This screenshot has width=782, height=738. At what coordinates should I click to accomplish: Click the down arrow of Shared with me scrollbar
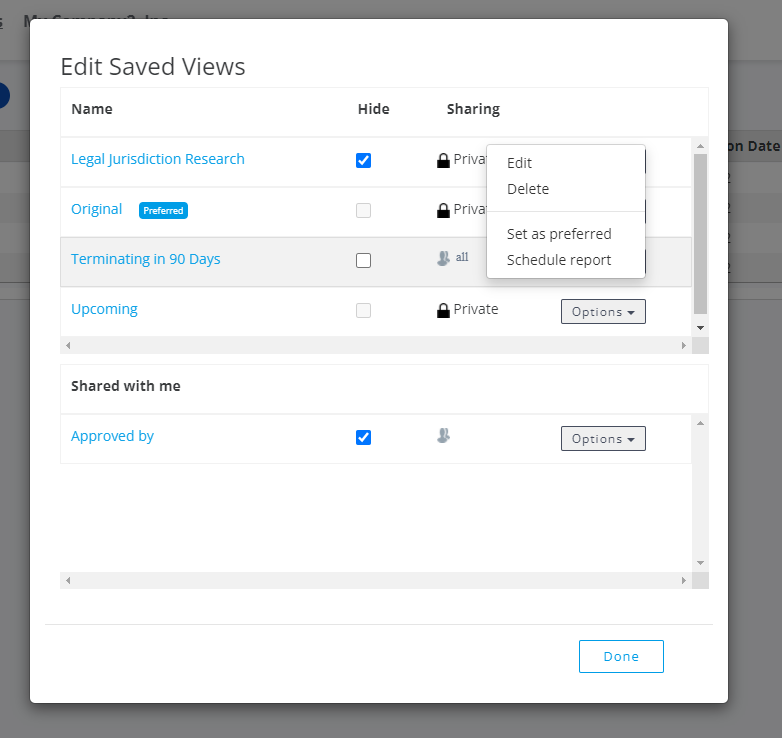[x=700, y=562]
